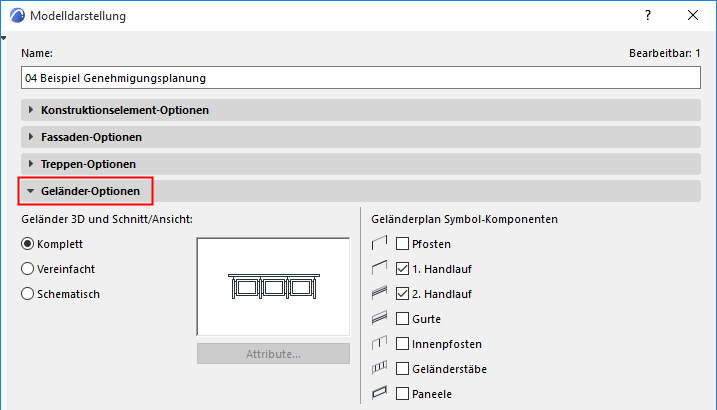Click the 1. Handlauf symbol icon
717x410 pixels.
pyautogui.click(x=379, y=269)
